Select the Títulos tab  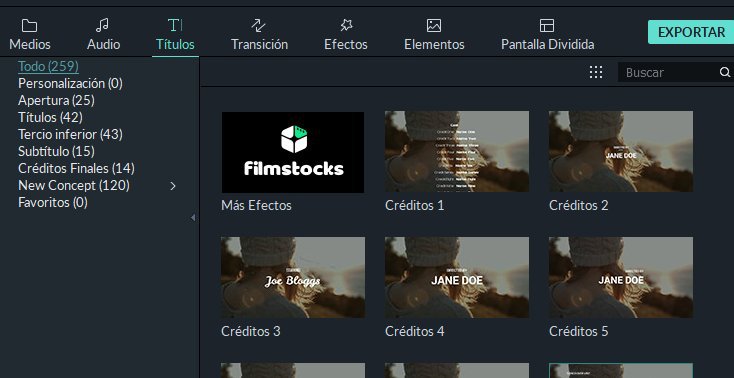[175, 35]
